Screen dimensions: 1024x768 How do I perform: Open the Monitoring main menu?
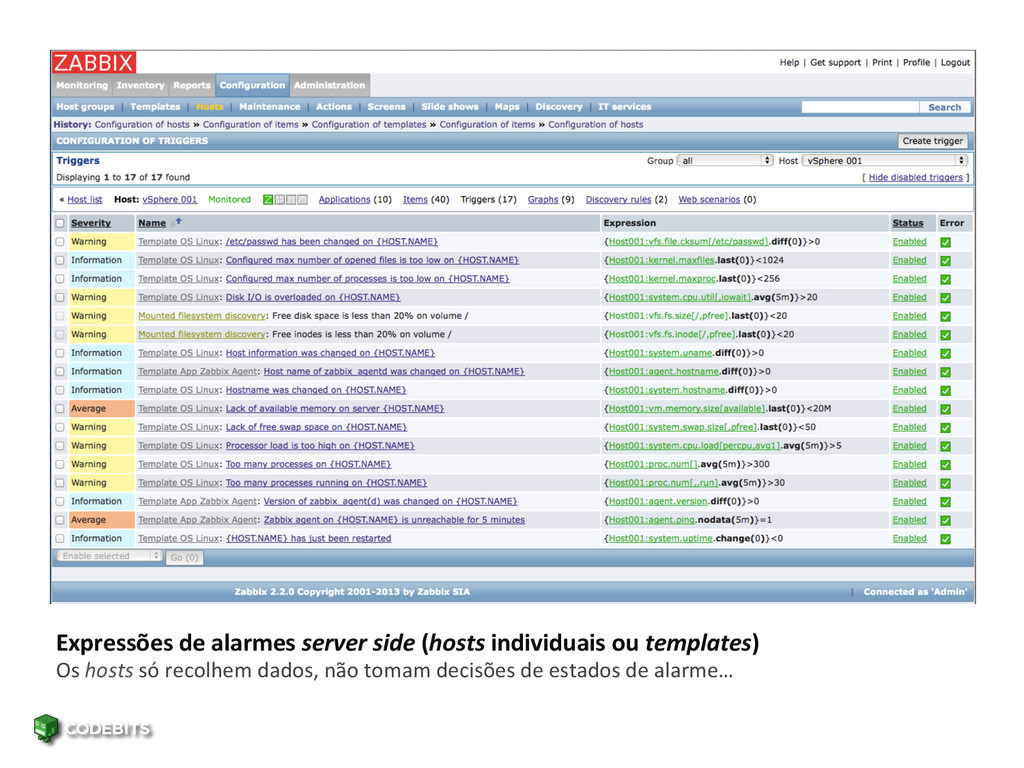82,85
